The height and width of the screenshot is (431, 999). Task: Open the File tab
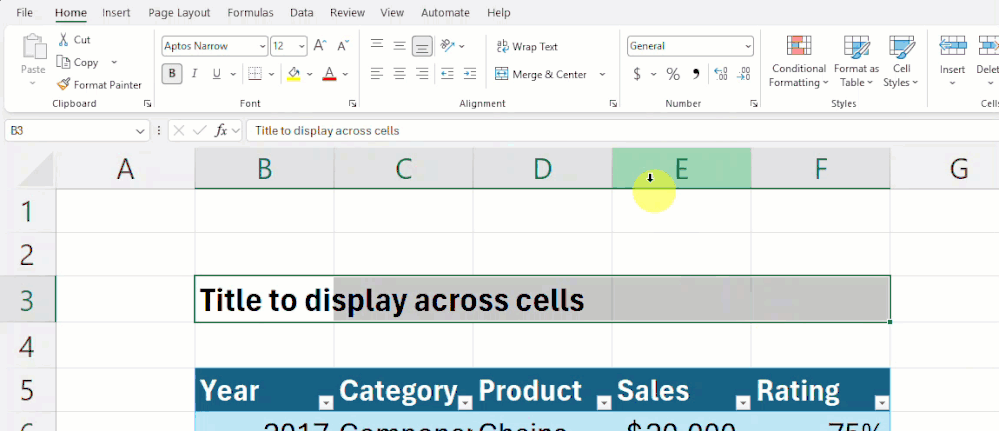pyautogui.click(x=25, y=12)
